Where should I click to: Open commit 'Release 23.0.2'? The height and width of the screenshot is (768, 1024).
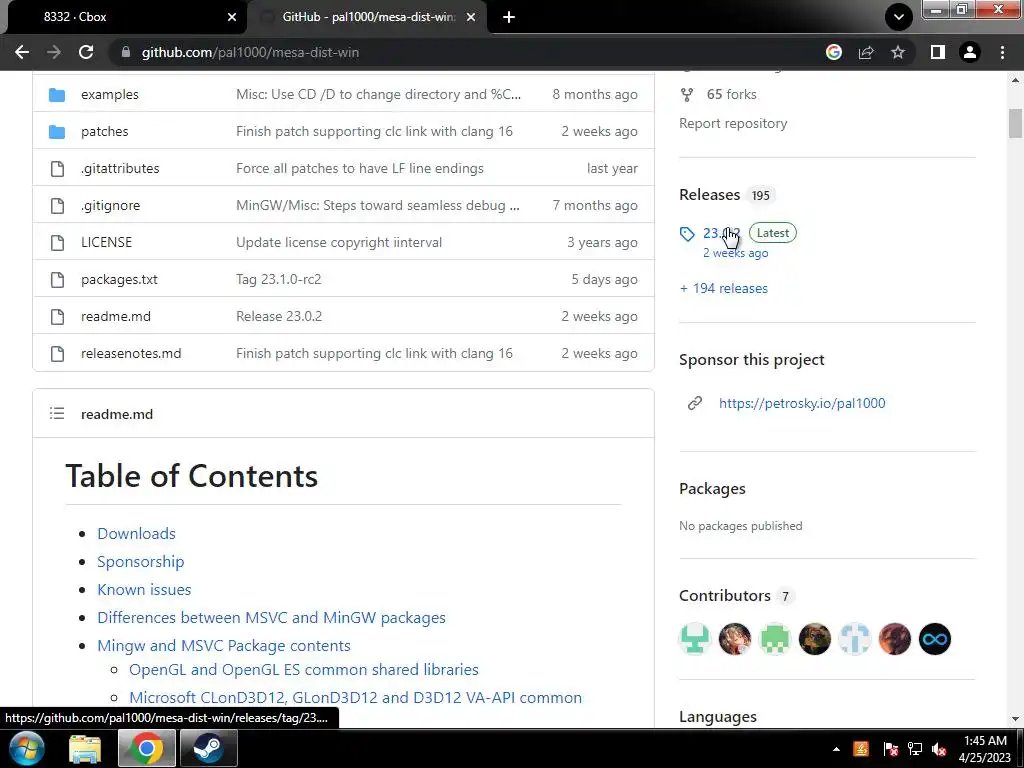click(x=279, y=316)
